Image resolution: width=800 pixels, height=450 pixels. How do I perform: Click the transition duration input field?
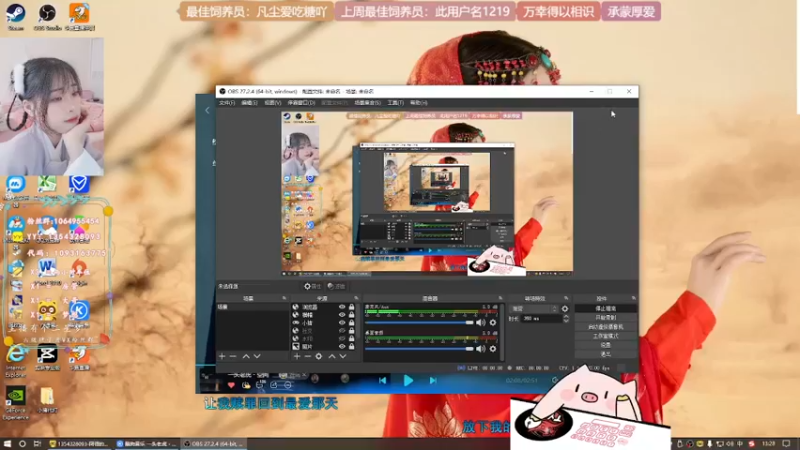pos(541,318)
